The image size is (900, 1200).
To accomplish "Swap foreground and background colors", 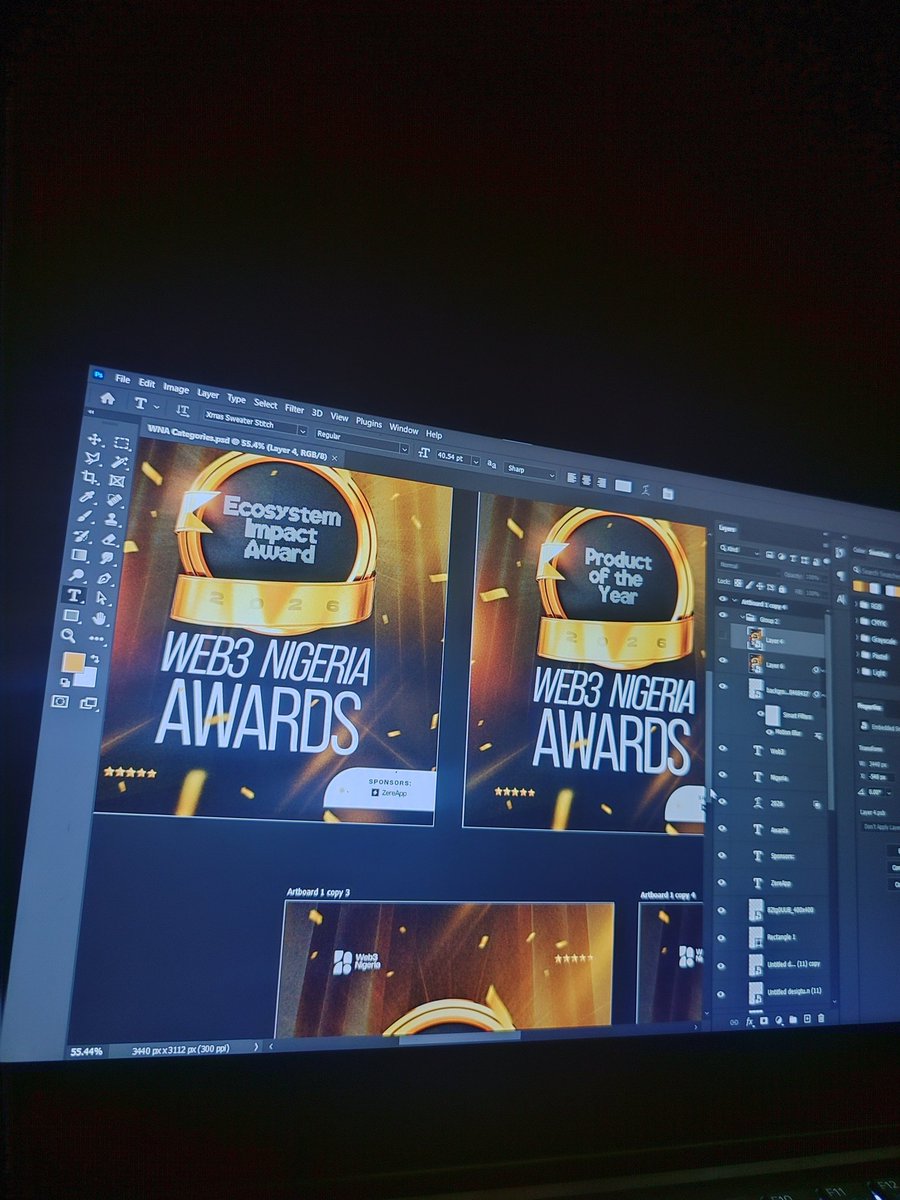I will (x=94, y=659).
